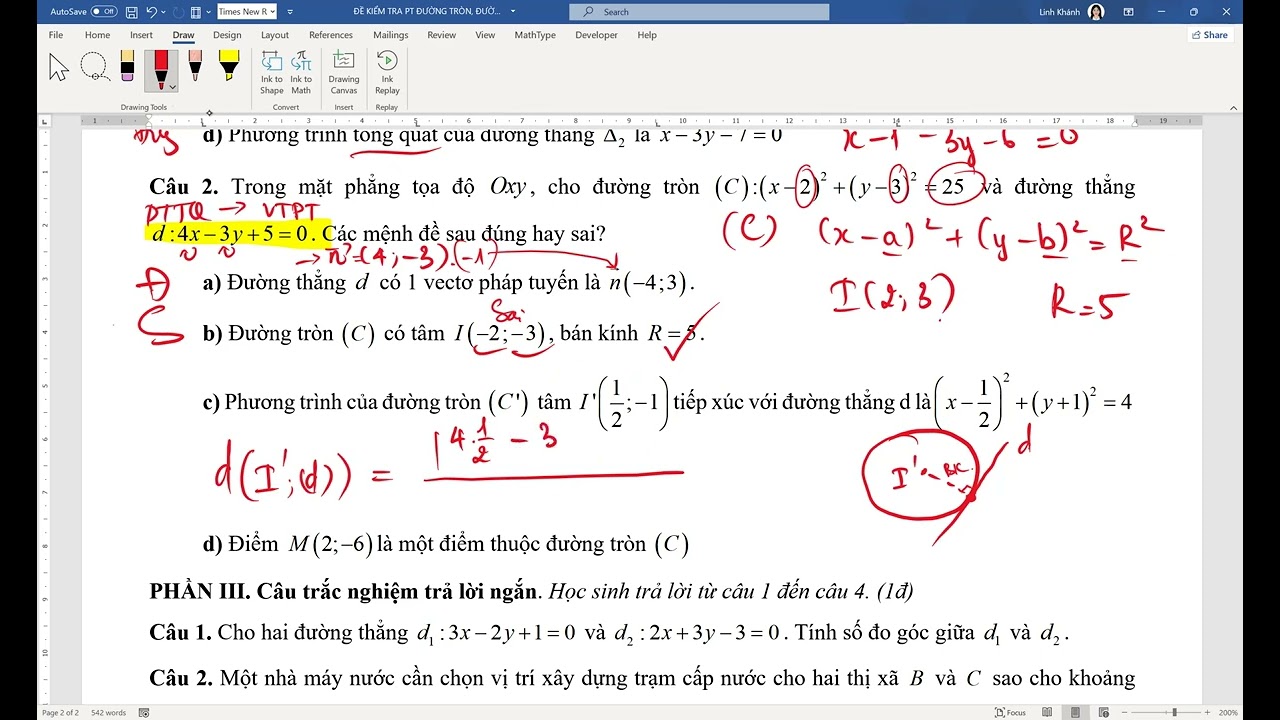Image resolution: width=1280 pixels, height=720 pixels.
Task: Open the document title dropdown arrow
Action: pos(513,12)
